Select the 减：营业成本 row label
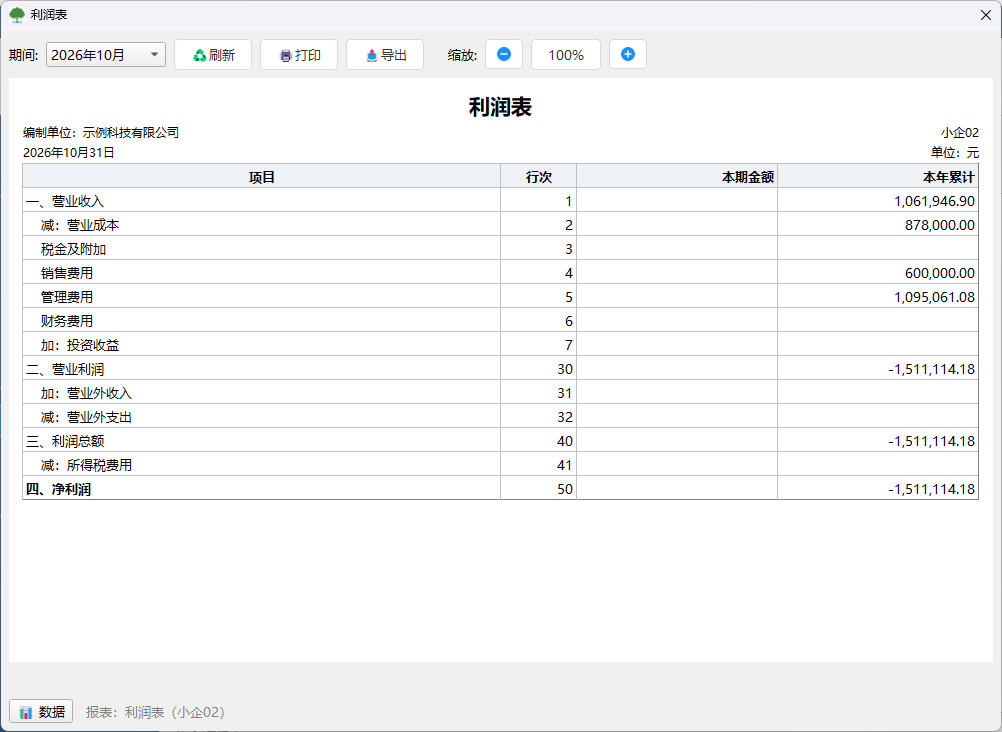This screenshot has height=732, width=1002. click(80, 225)
